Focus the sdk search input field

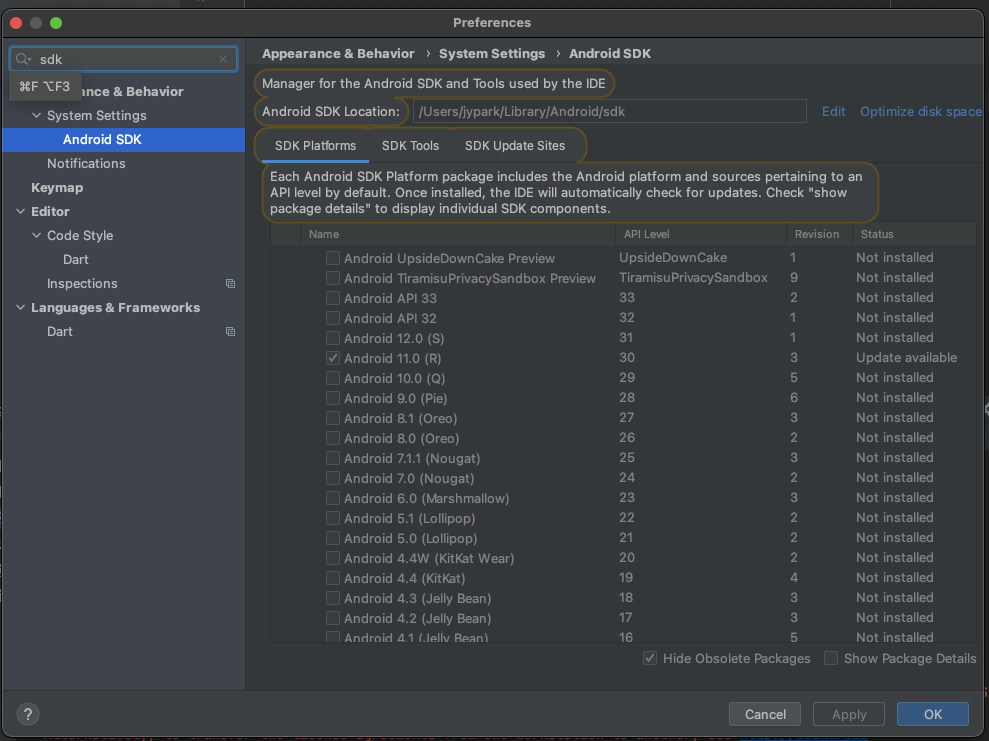click(124, 59)
